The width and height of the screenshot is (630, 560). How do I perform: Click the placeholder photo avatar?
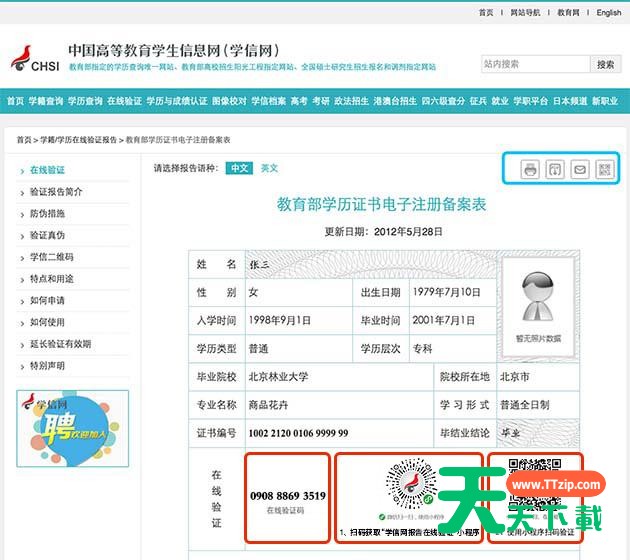click(x=538, y=297)
